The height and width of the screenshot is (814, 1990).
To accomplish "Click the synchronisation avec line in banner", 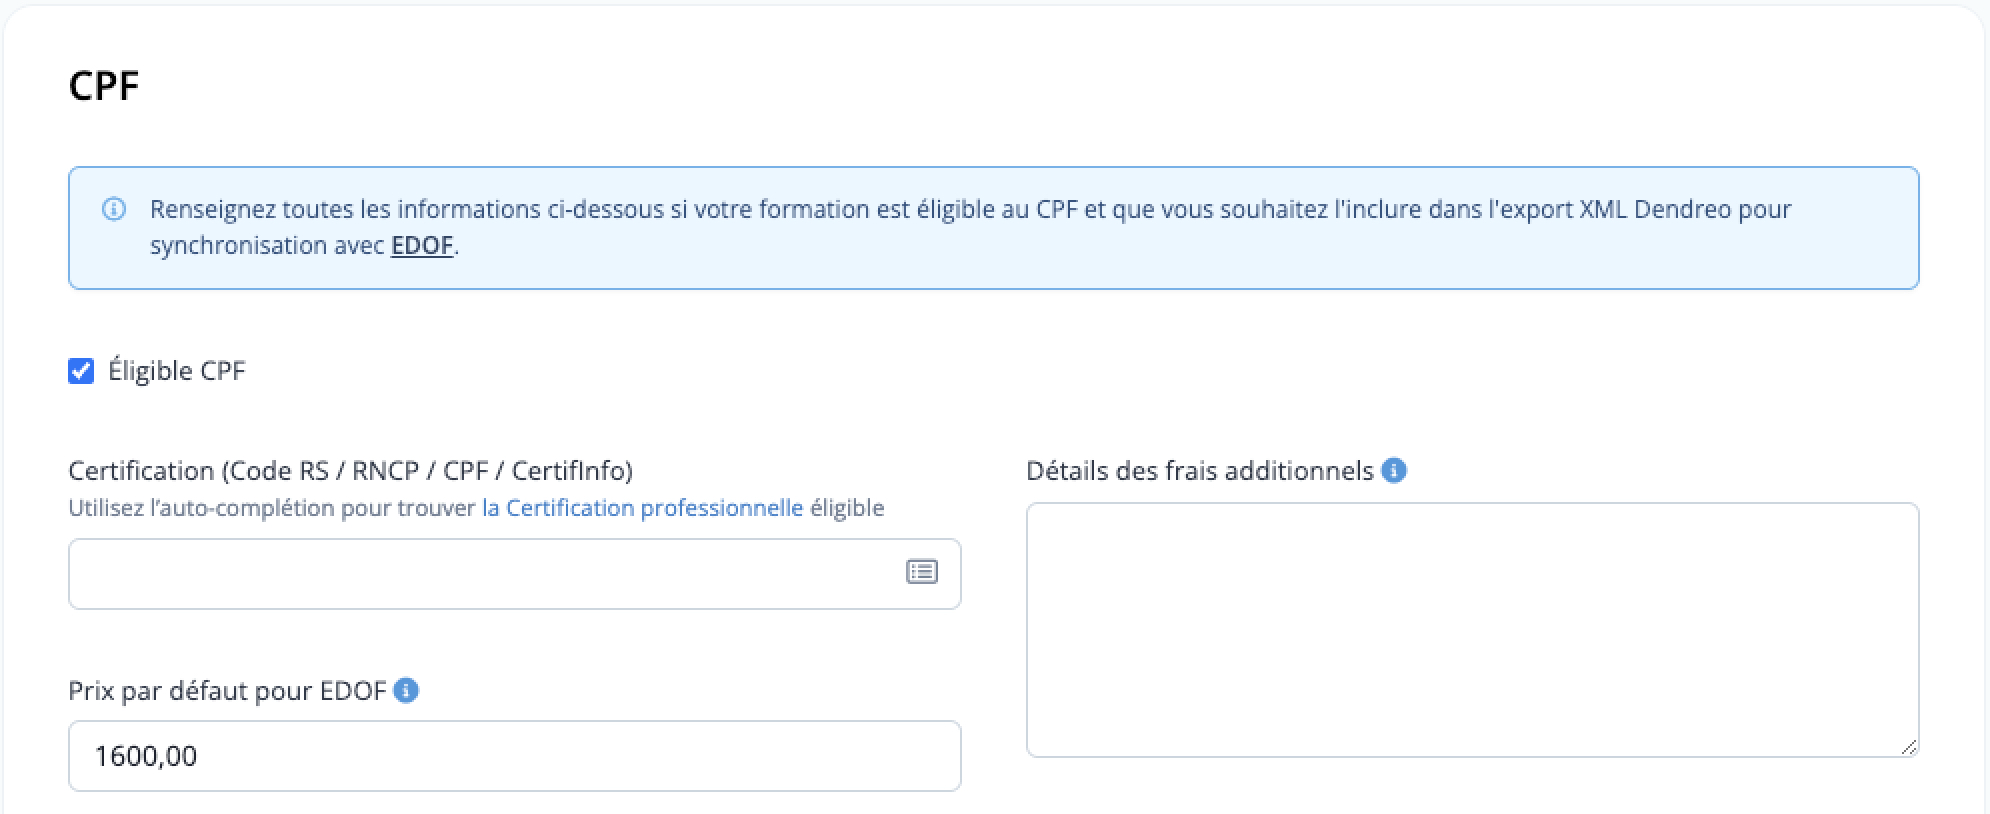I will [304, 245].
